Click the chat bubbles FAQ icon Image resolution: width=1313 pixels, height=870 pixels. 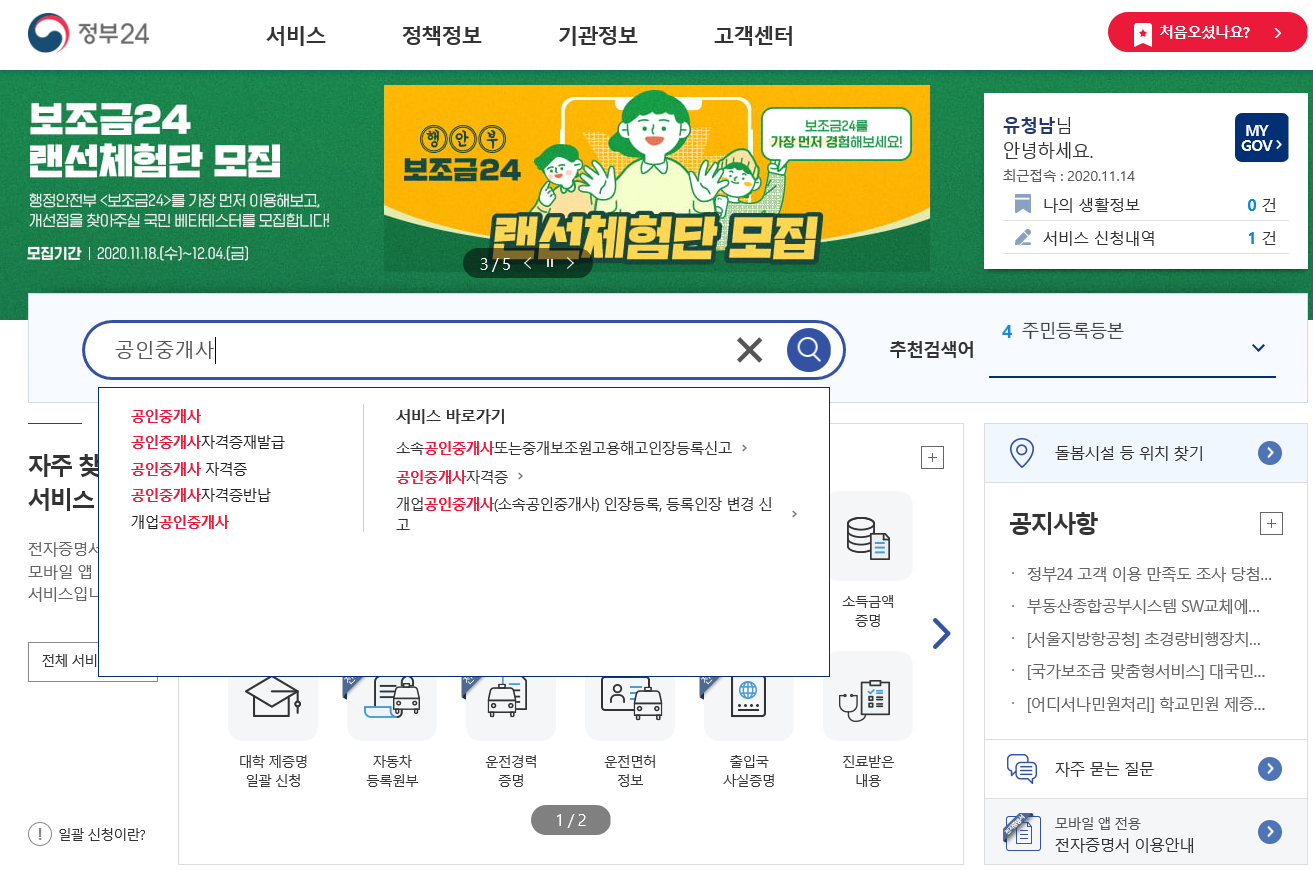point(1021,769)
